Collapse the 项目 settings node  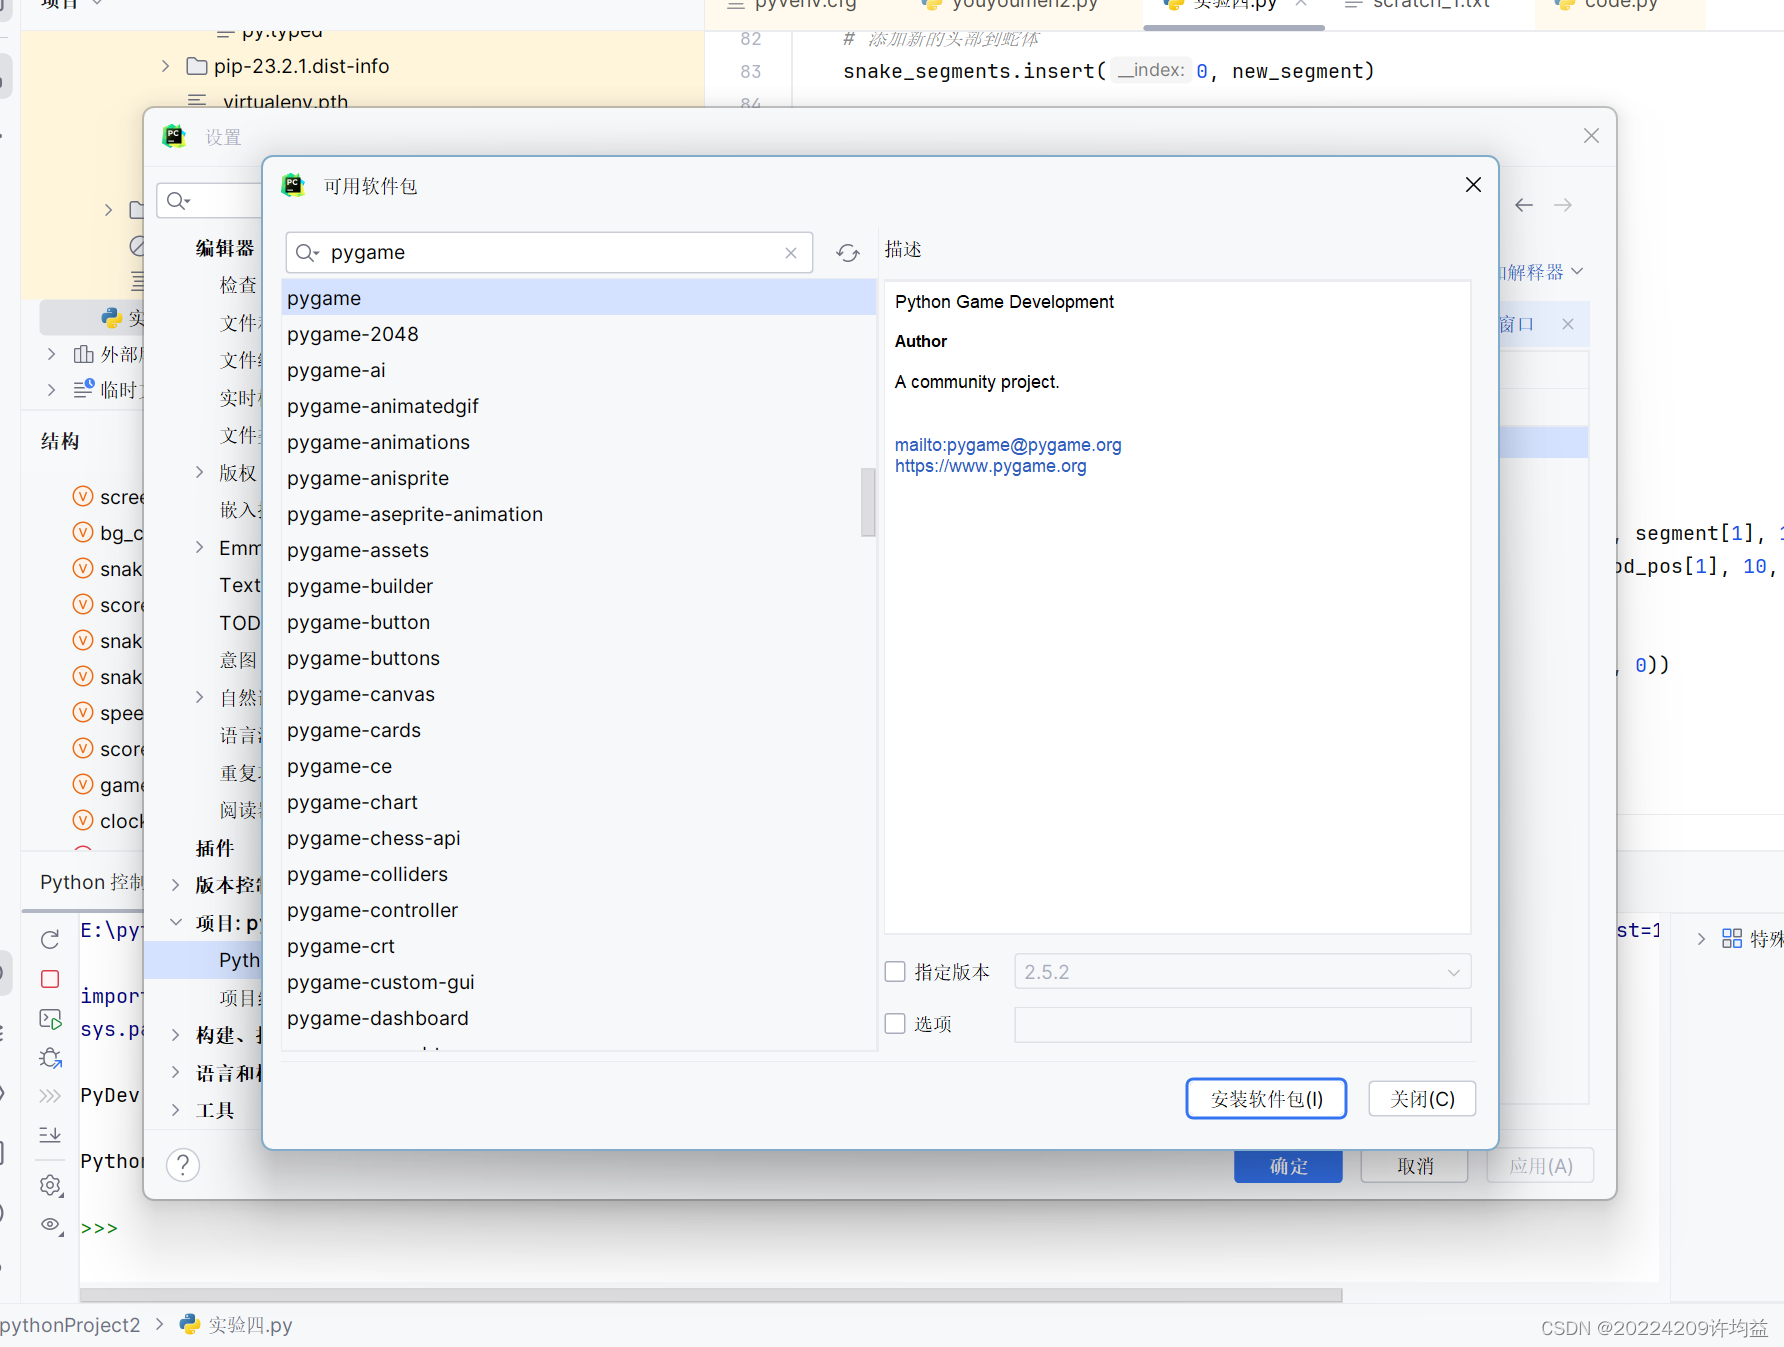[x=175, y=922]
